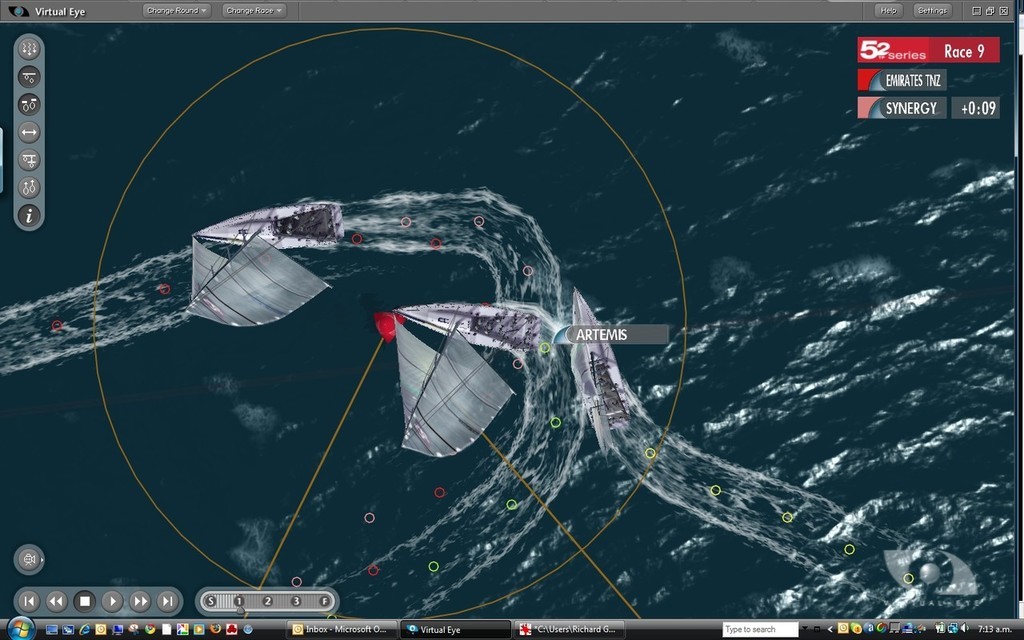Toggle the advantage line overlay button

pos(29,160)
